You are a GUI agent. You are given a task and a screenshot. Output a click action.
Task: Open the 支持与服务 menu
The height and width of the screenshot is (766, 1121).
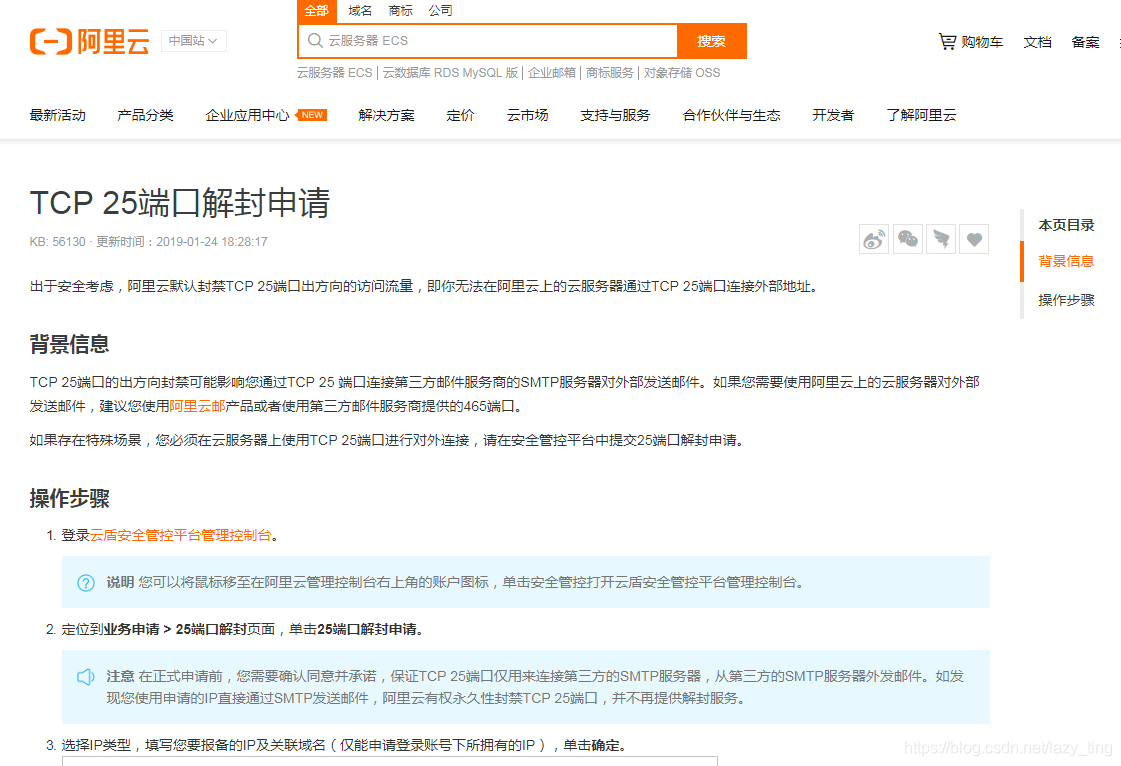tap(615, 115)
